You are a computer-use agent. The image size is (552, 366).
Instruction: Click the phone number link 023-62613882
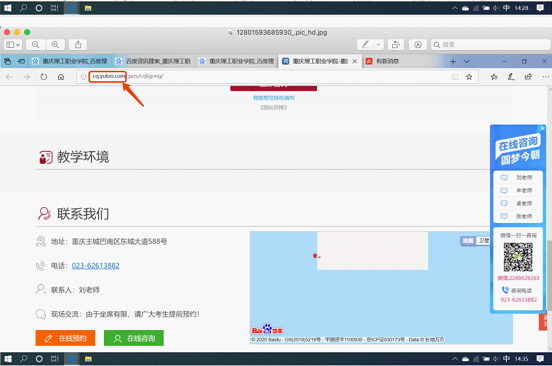[x=95, y=266]
